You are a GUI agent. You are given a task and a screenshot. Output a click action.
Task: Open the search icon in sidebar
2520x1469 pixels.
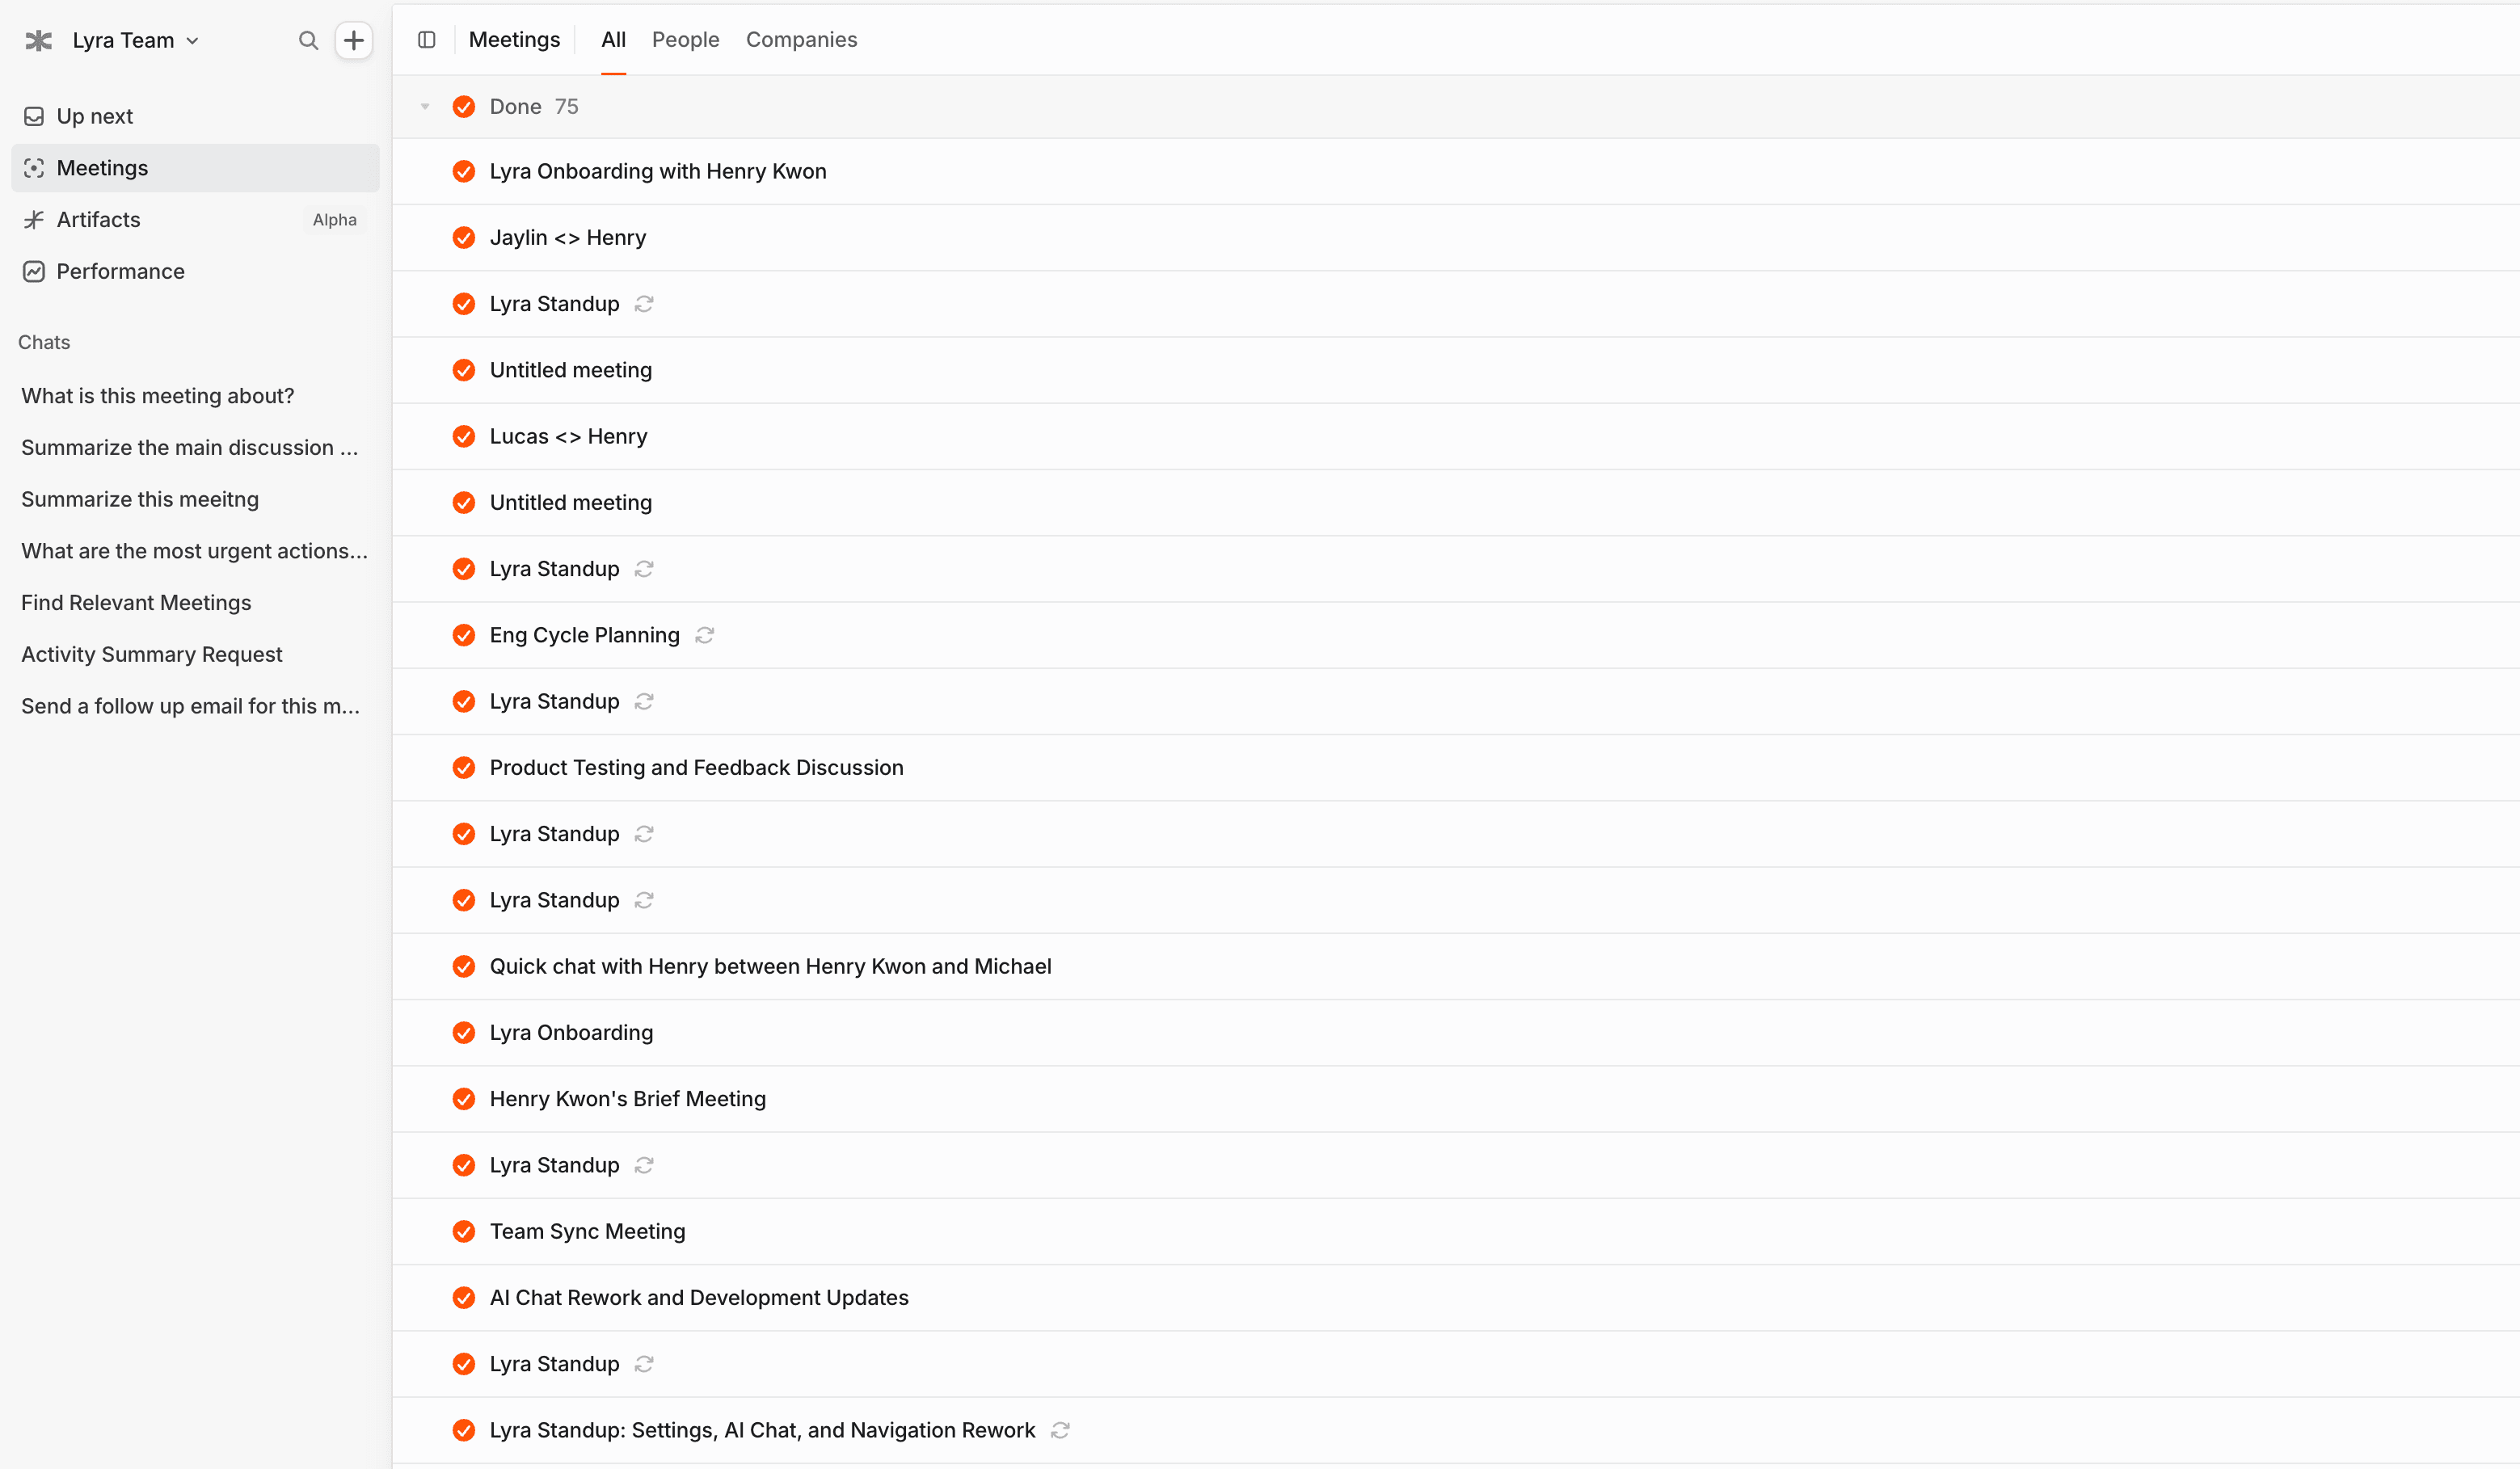[x=309, y=40]
